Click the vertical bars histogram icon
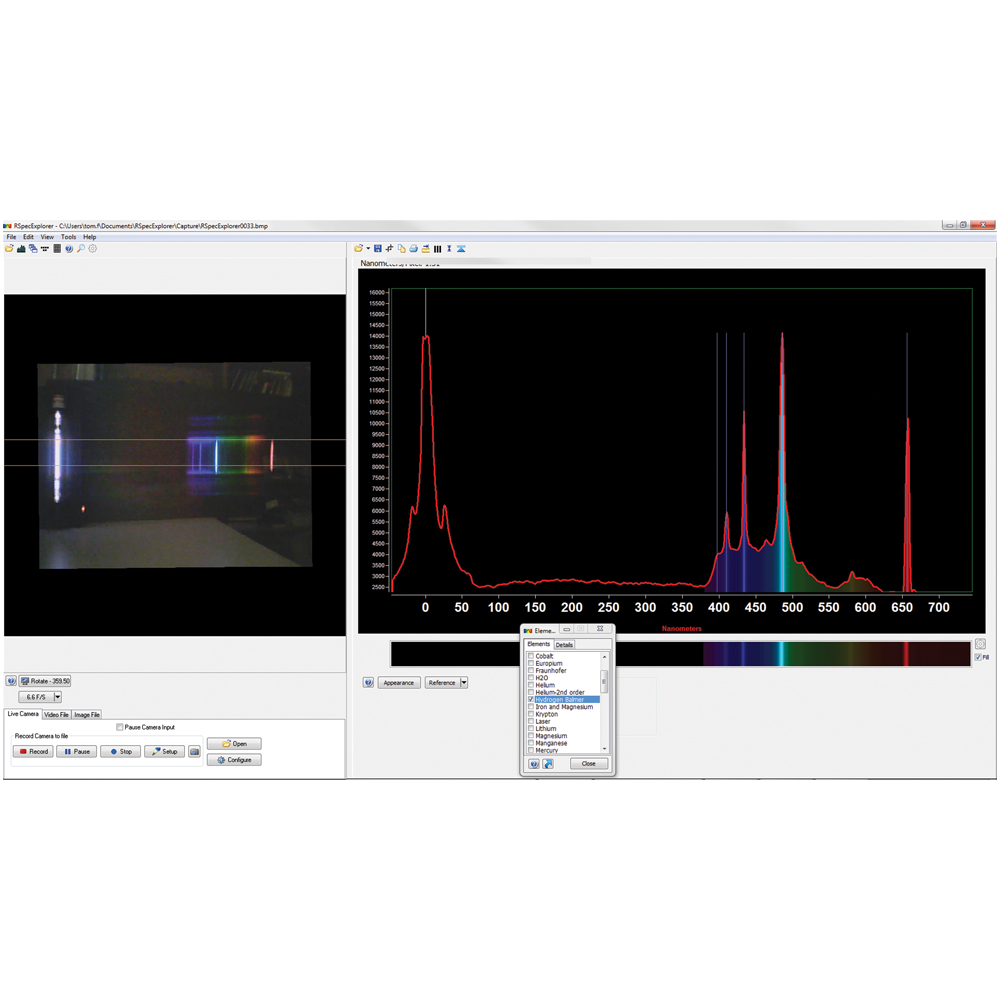 pos(437,248)
